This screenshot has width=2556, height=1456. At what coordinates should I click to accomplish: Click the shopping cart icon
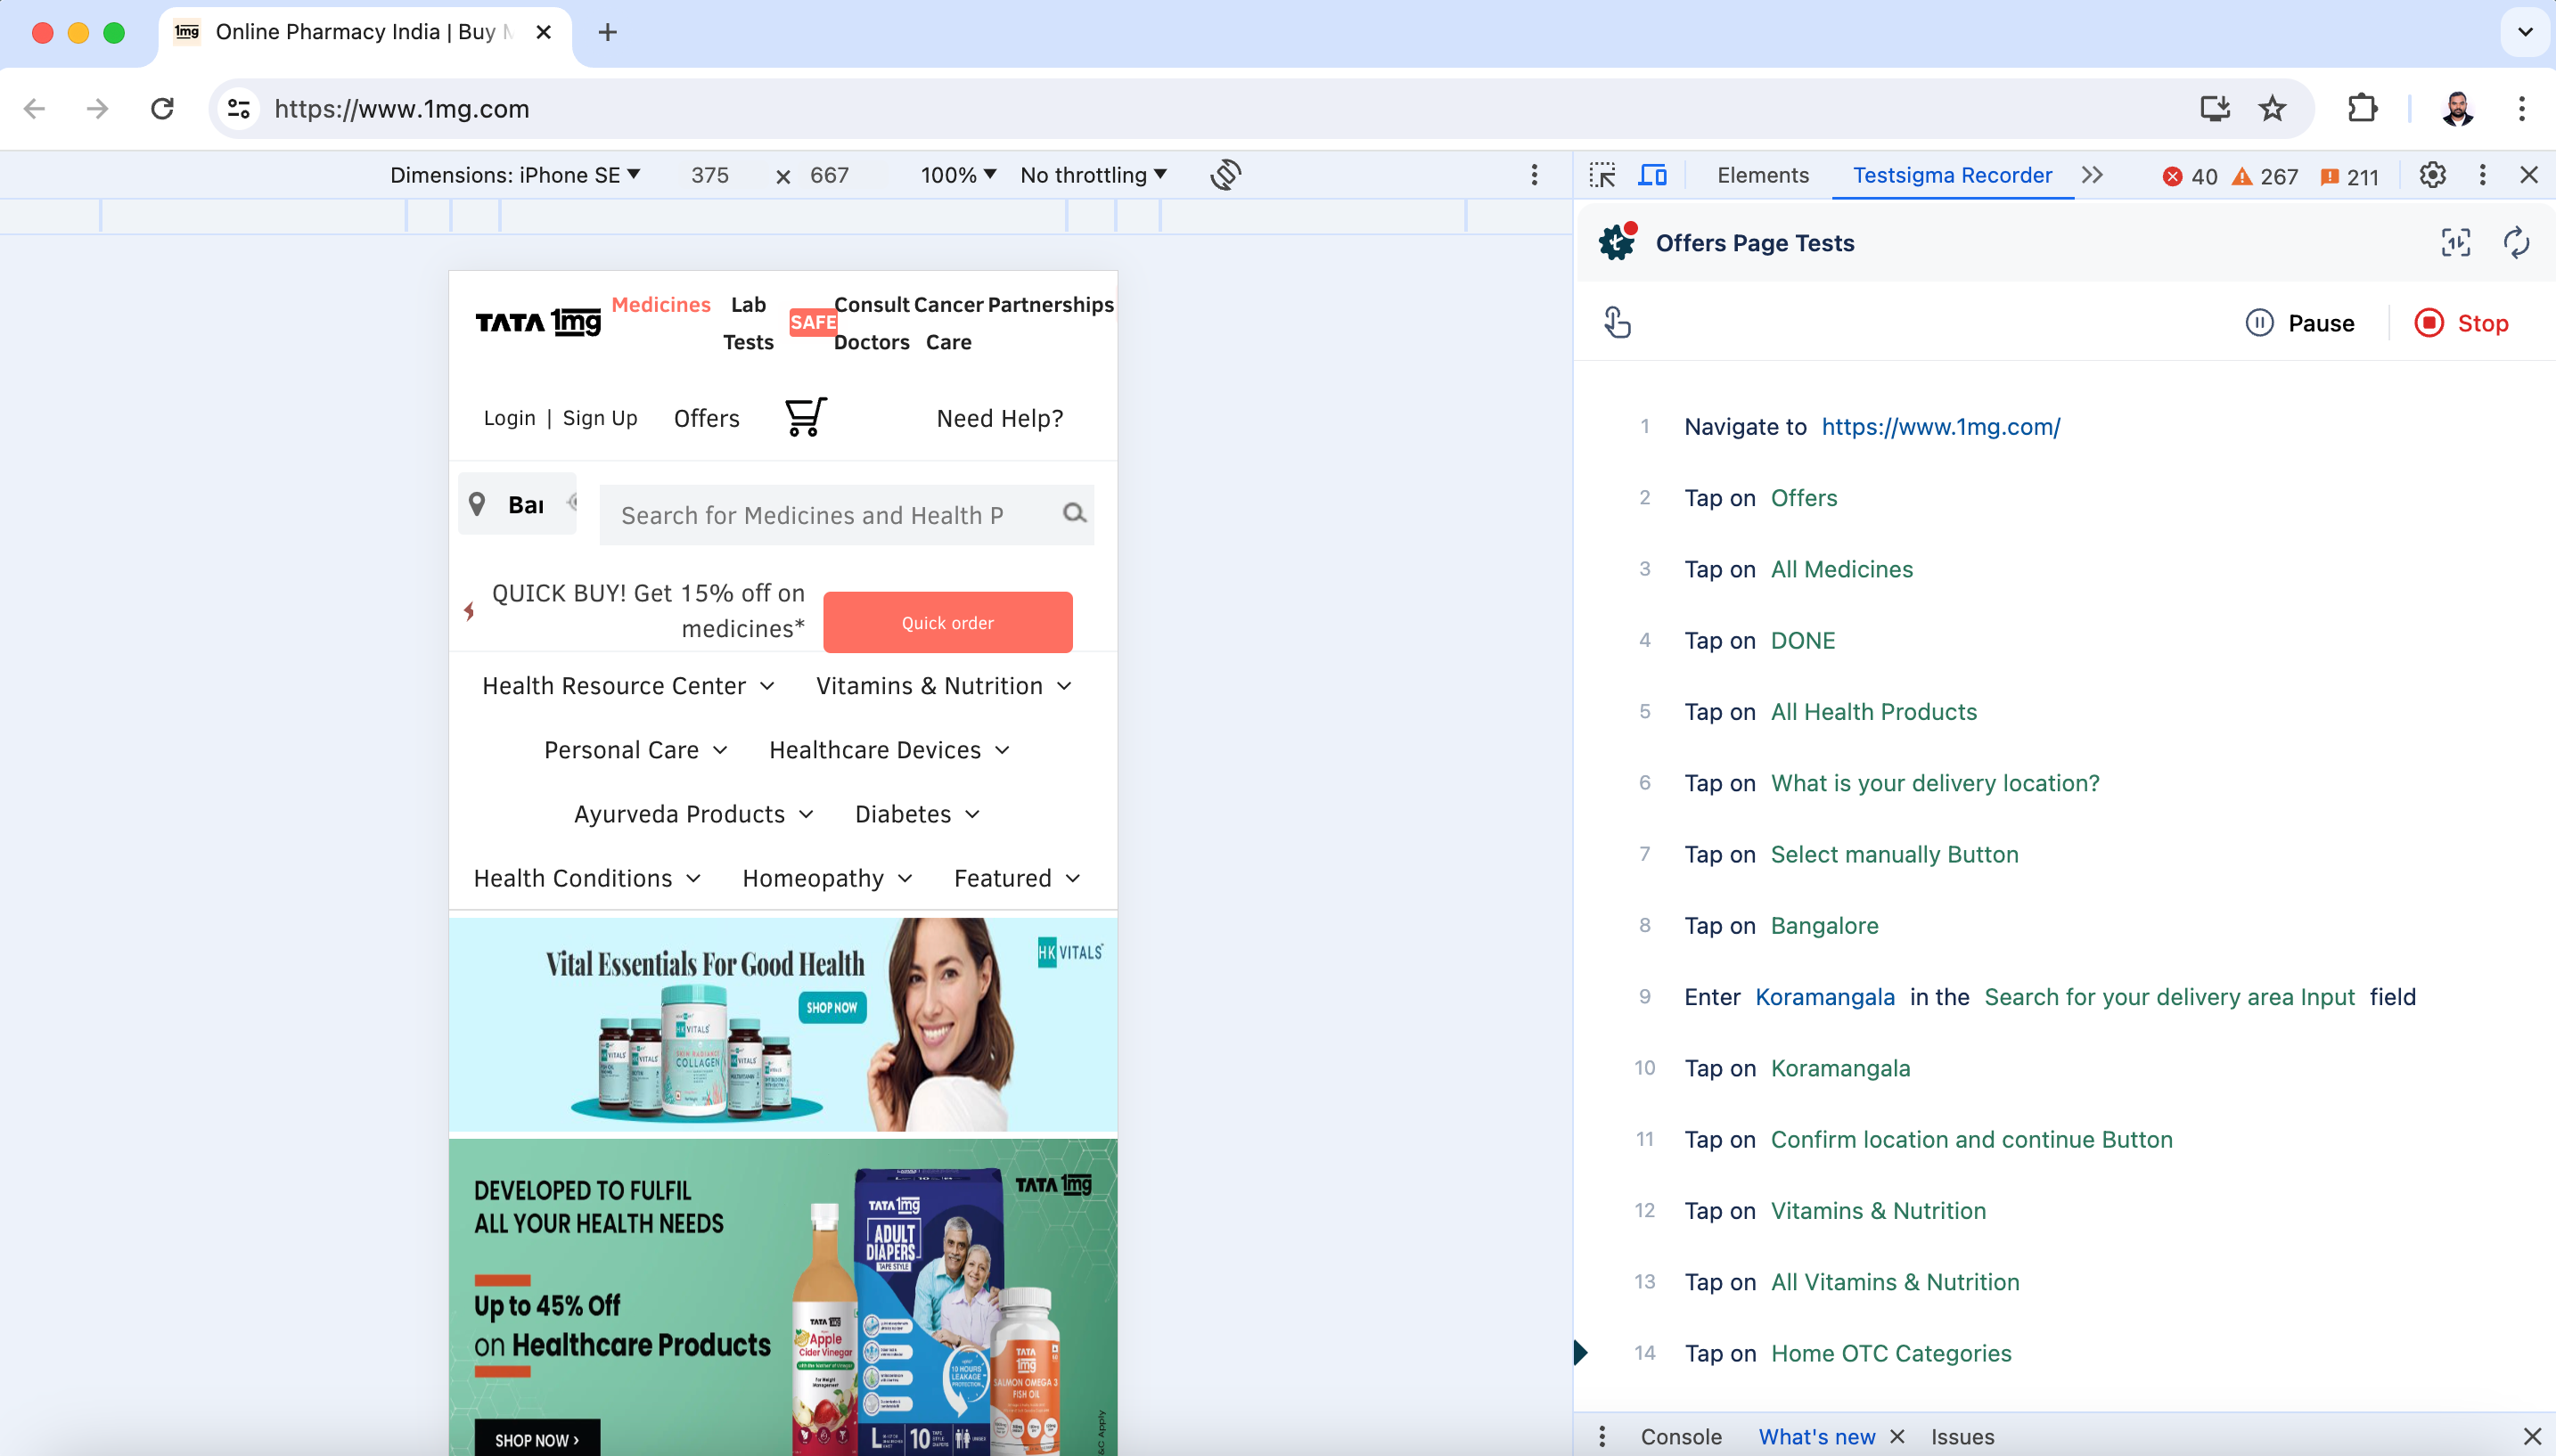pyautogui.click(x=805, y=417)
